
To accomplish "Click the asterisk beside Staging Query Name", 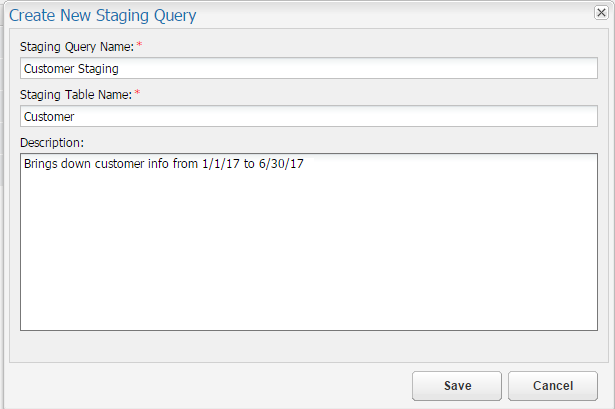I will (x=140, y=47).
